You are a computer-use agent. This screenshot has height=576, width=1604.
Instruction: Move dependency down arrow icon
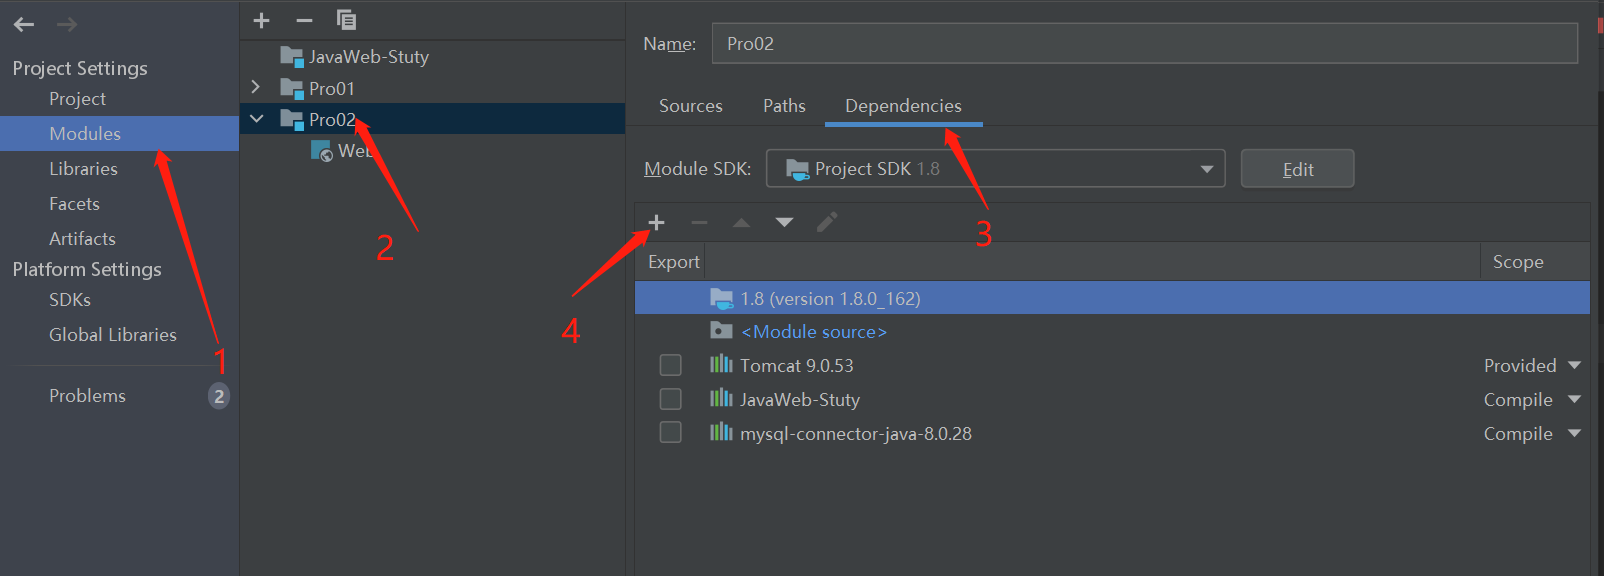tap(784, 222)
